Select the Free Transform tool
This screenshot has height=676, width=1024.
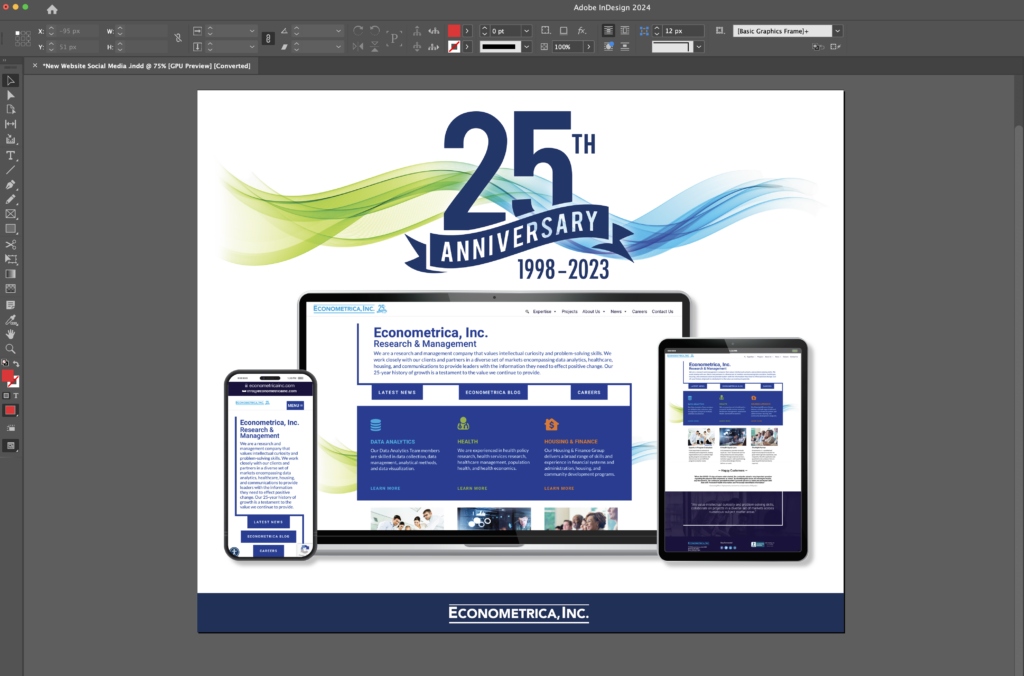(10, 259)
